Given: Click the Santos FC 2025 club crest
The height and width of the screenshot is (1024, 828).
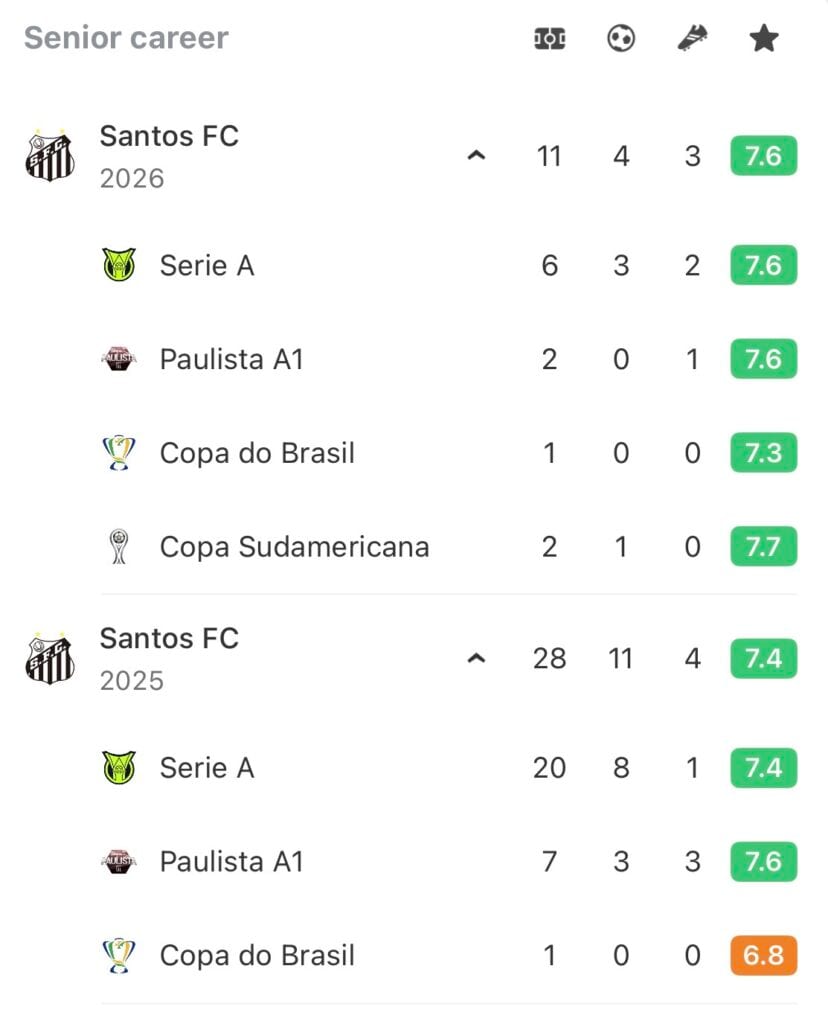Looking at the screenshot, I should [x=50, y=658].
